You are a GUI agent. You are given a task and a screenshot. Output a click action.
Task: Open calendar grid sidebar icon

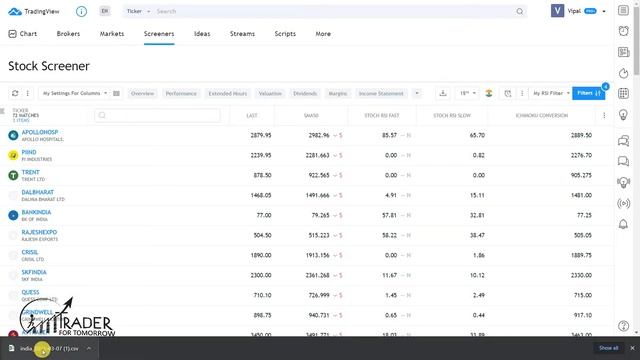point(623,93)
